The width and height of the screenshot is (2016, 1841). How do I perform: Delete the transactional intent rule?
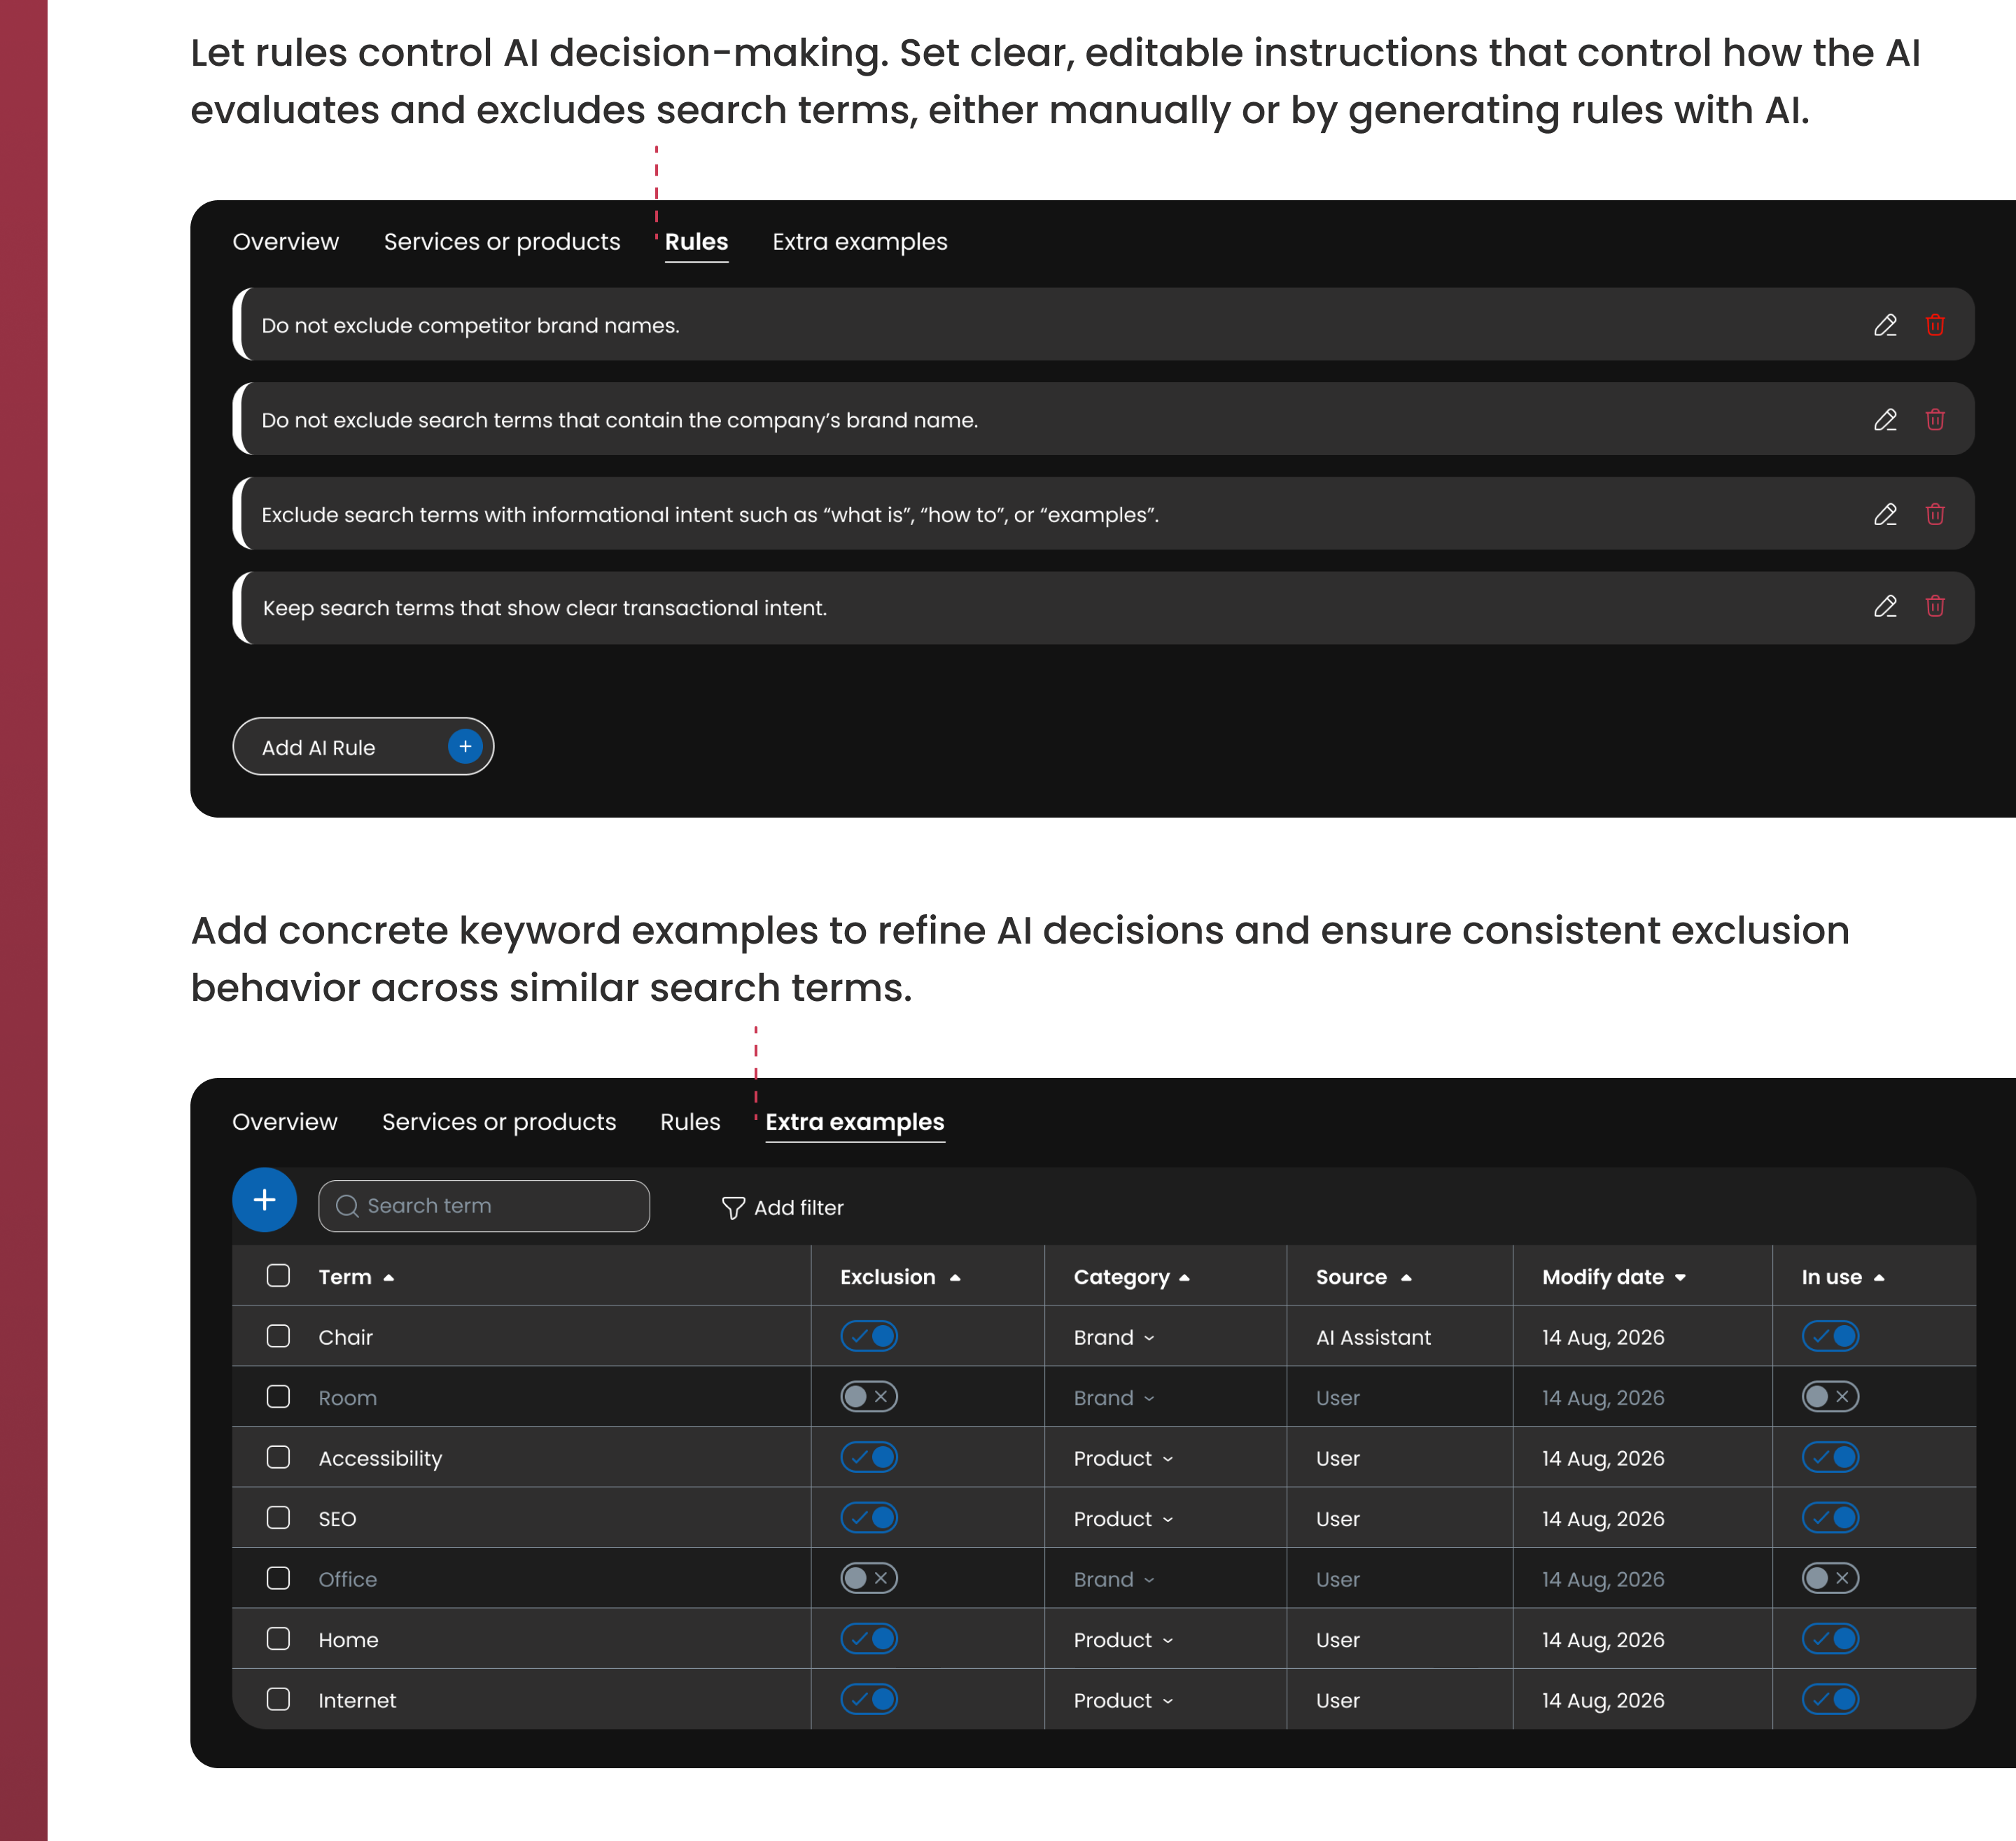pos(1934,606)
